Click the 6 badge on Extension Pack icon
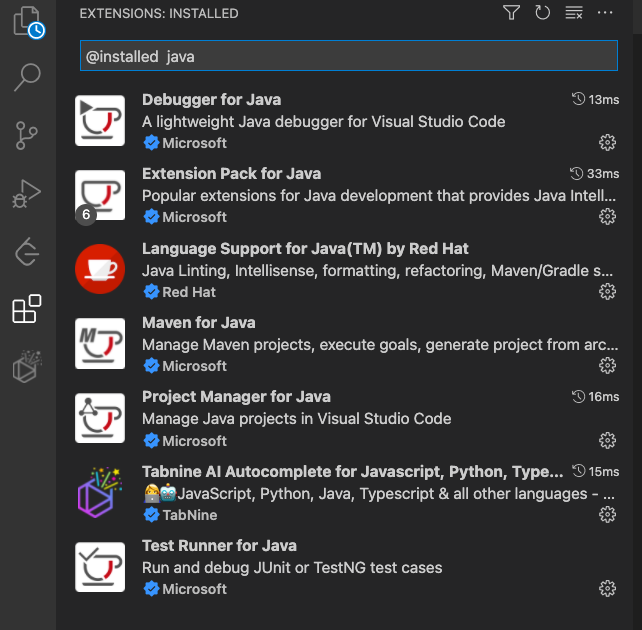 [x=86, y=215]
